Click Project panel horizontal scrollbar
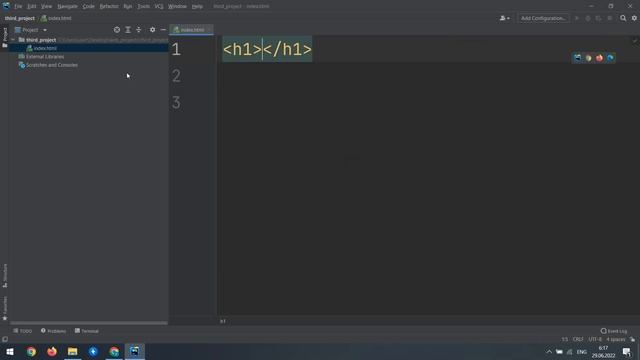Image resolution: width=640 pixels, height=360 pixels. click(x=89, y=323)
